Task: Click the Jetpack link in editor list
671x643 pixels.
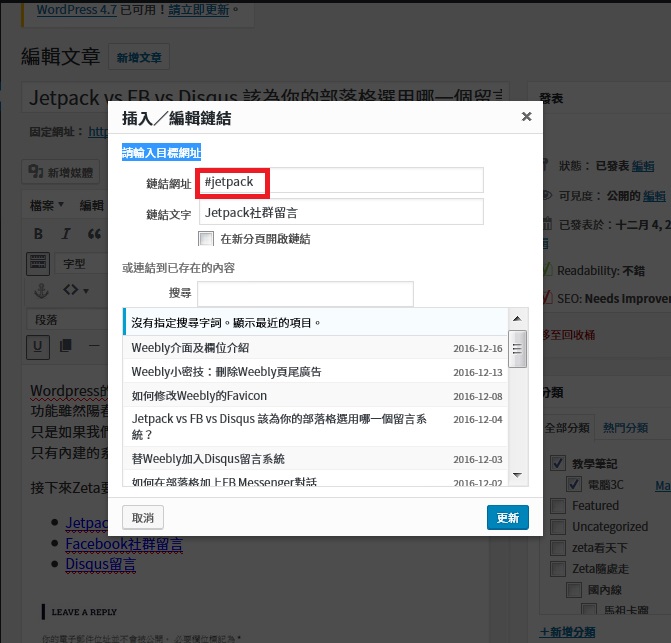Action: pos(87,523)
